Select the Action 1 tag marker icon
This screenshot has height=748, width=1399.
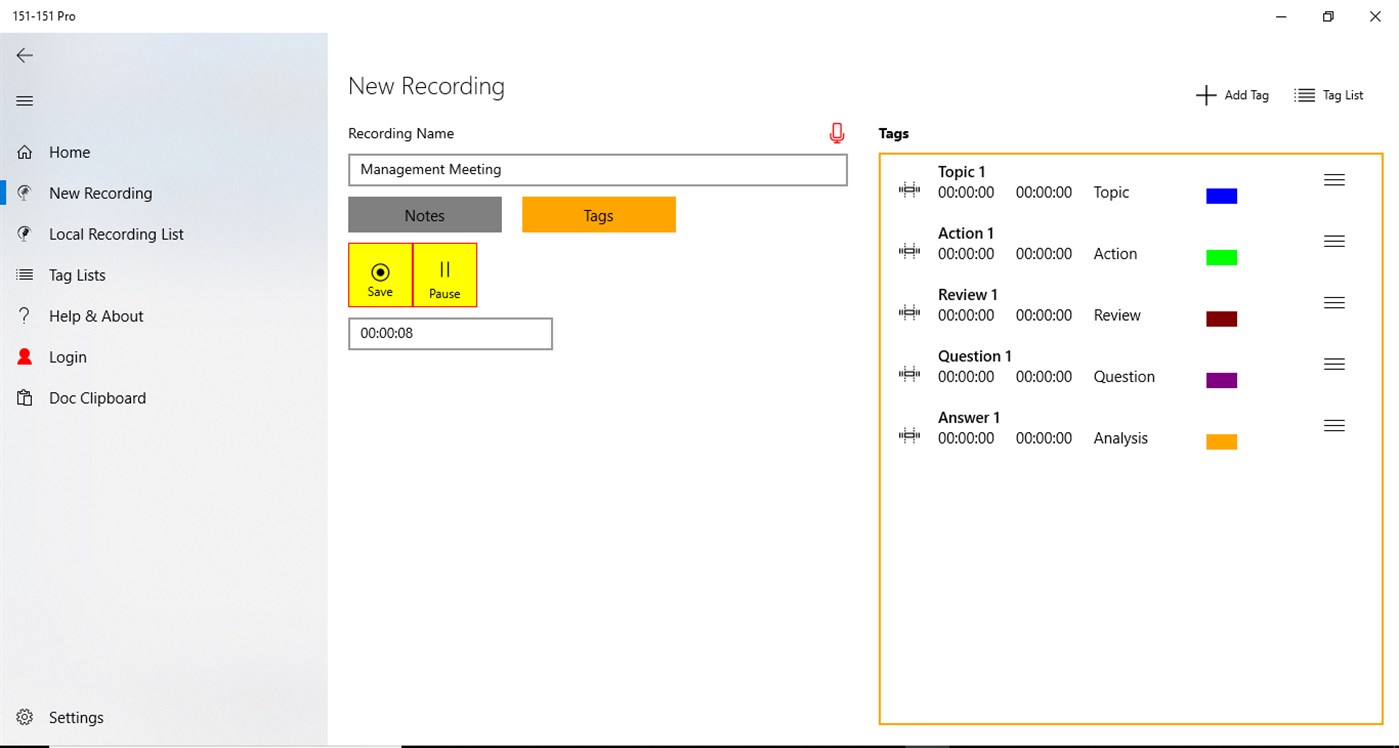(908, 250)
